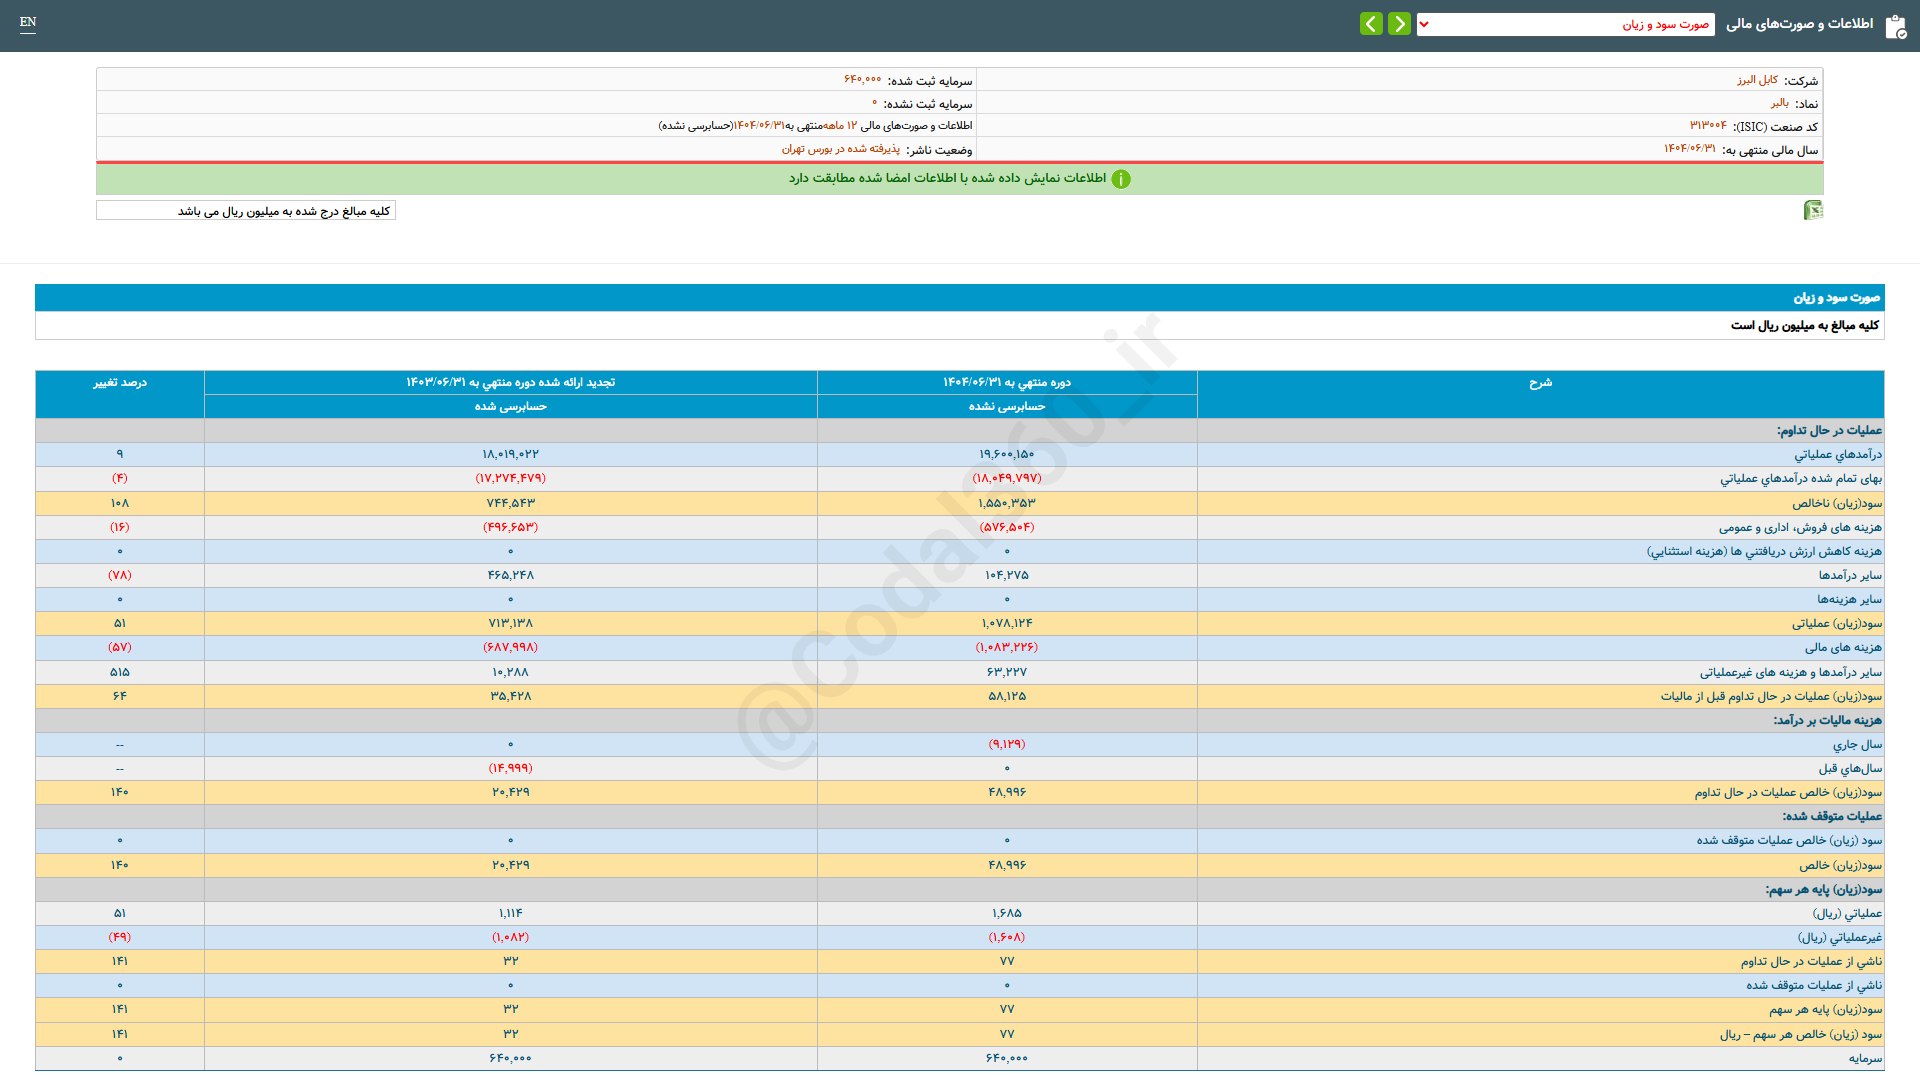Click the Excel export icon
Viewport: 1920px width, 1080px height.
pos(1812,210)
